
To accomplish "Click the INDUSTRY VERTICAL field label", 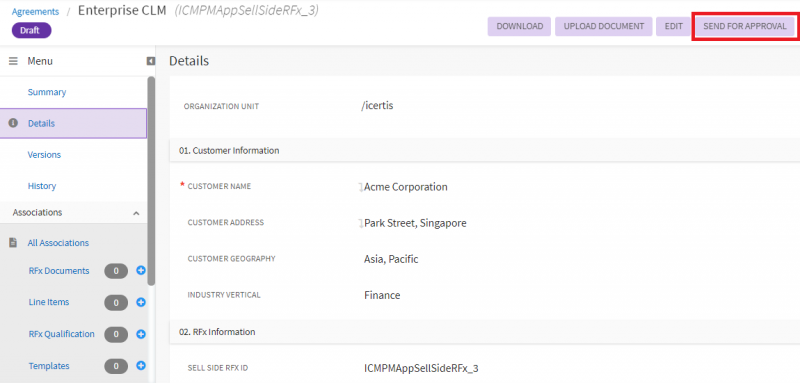I will pyautogui.click(x=224, y=295).
